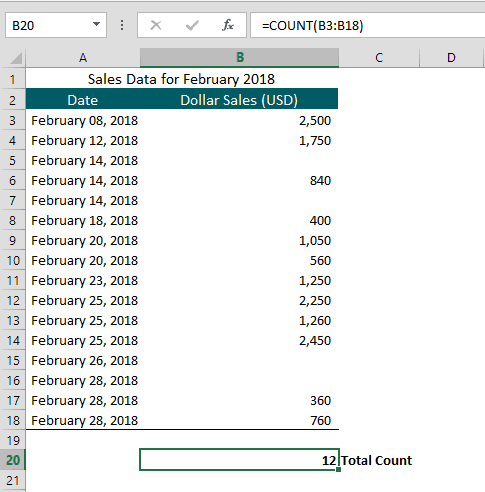Cancel the formula entry with X icon
Screen dimensions: 485x492
coord(156,25)
